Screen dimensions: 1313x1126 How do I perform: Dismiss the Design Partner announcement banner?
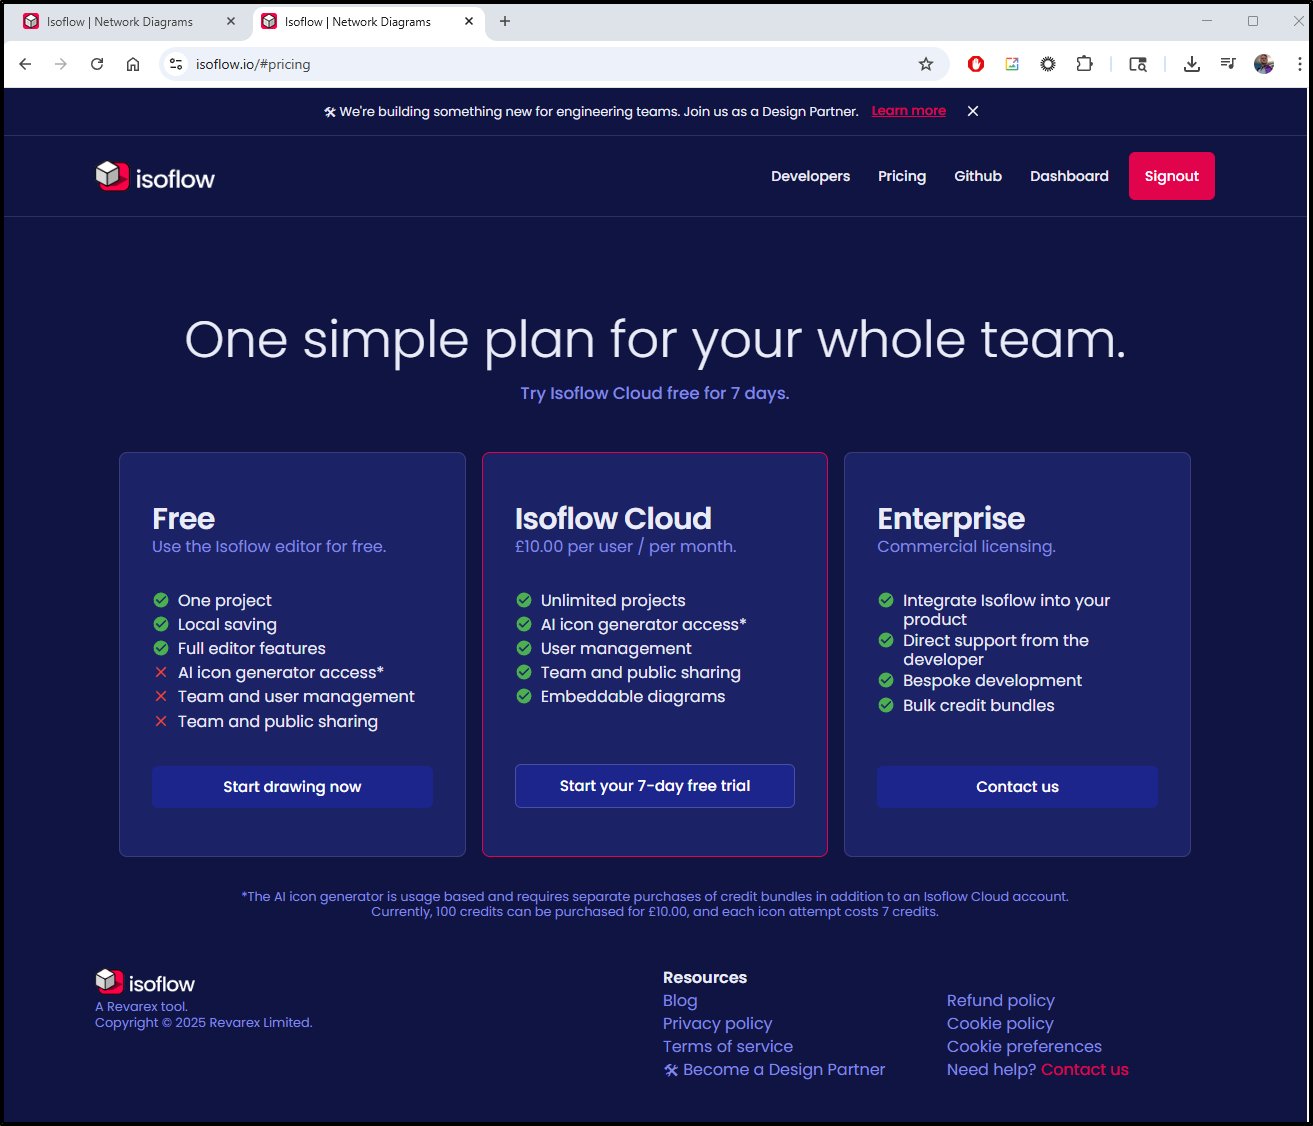tap(973, 111)
